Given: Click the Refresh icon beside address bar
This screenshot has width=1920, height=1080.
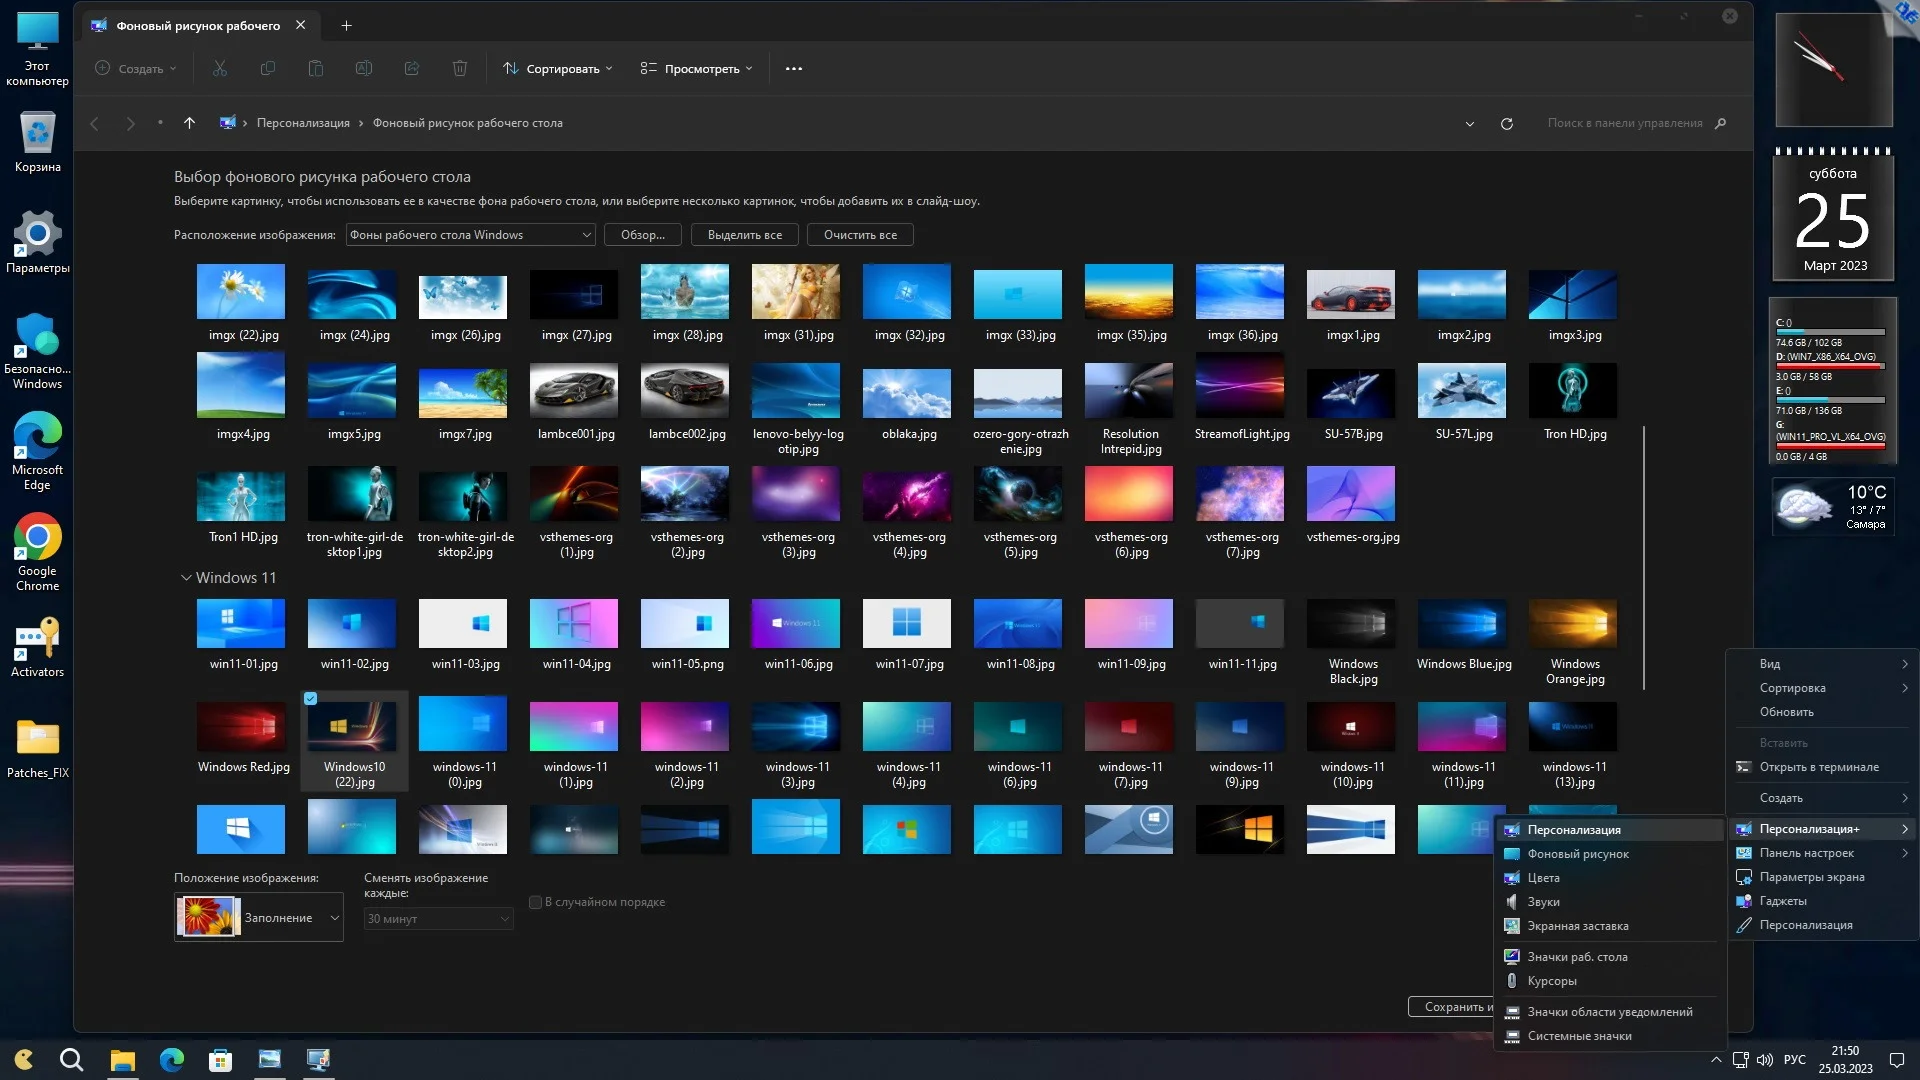Looking at the screenshot, I should click(x=1507, y=124).
